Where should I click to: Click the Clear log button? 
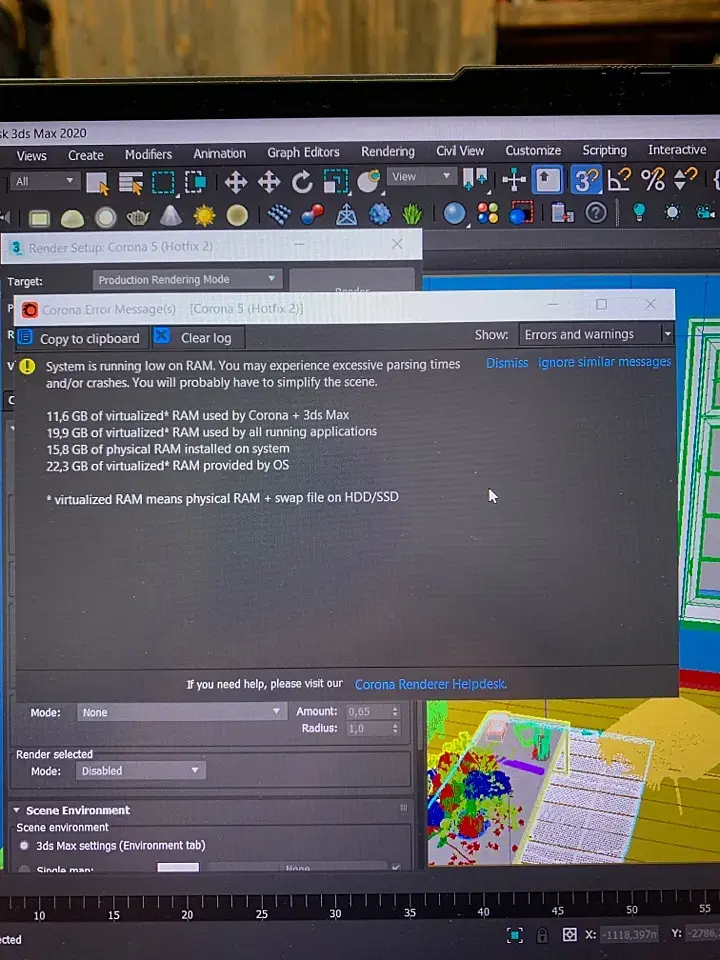(x=198, y=338)
